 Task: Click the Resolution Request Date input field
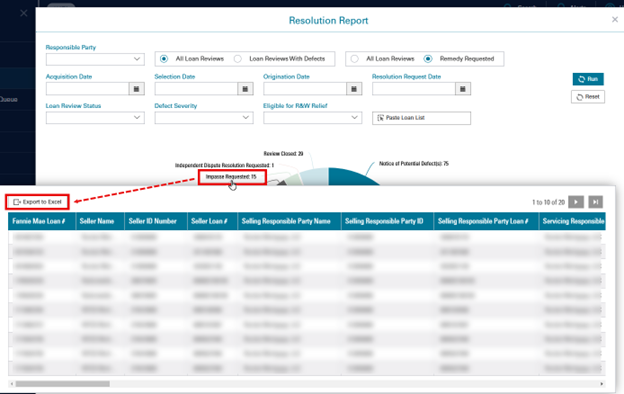pyautogui.click(x=414, y=89)
